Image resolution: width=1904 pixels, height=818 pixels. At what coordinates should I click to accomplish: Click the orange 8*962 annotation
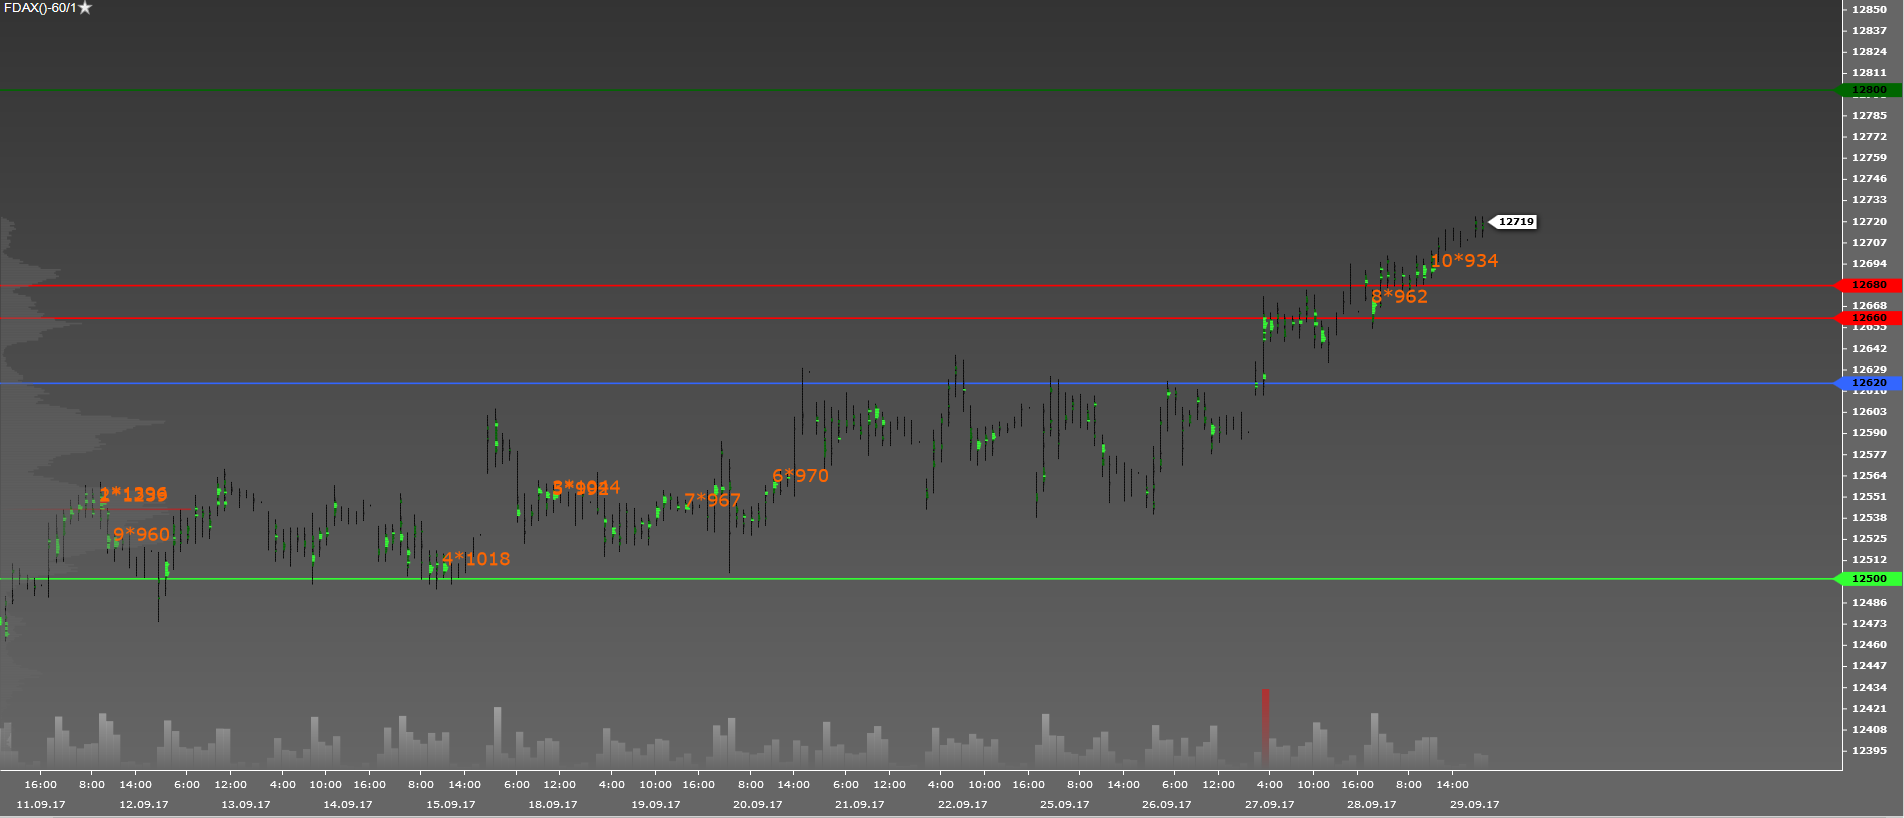1399,297
